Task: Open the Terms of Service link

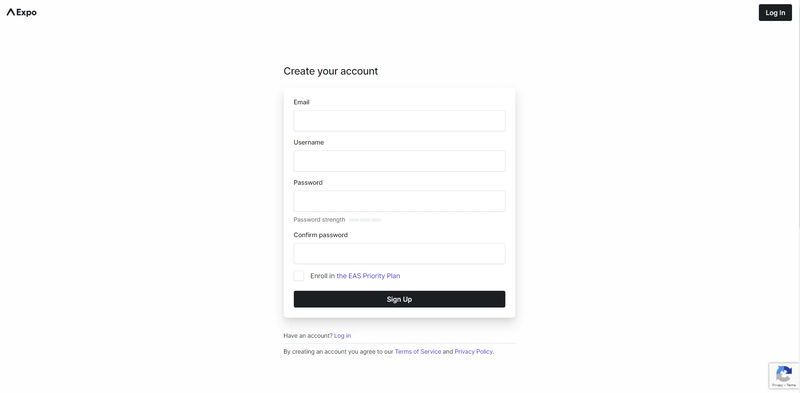Action: tap(418, 352)
